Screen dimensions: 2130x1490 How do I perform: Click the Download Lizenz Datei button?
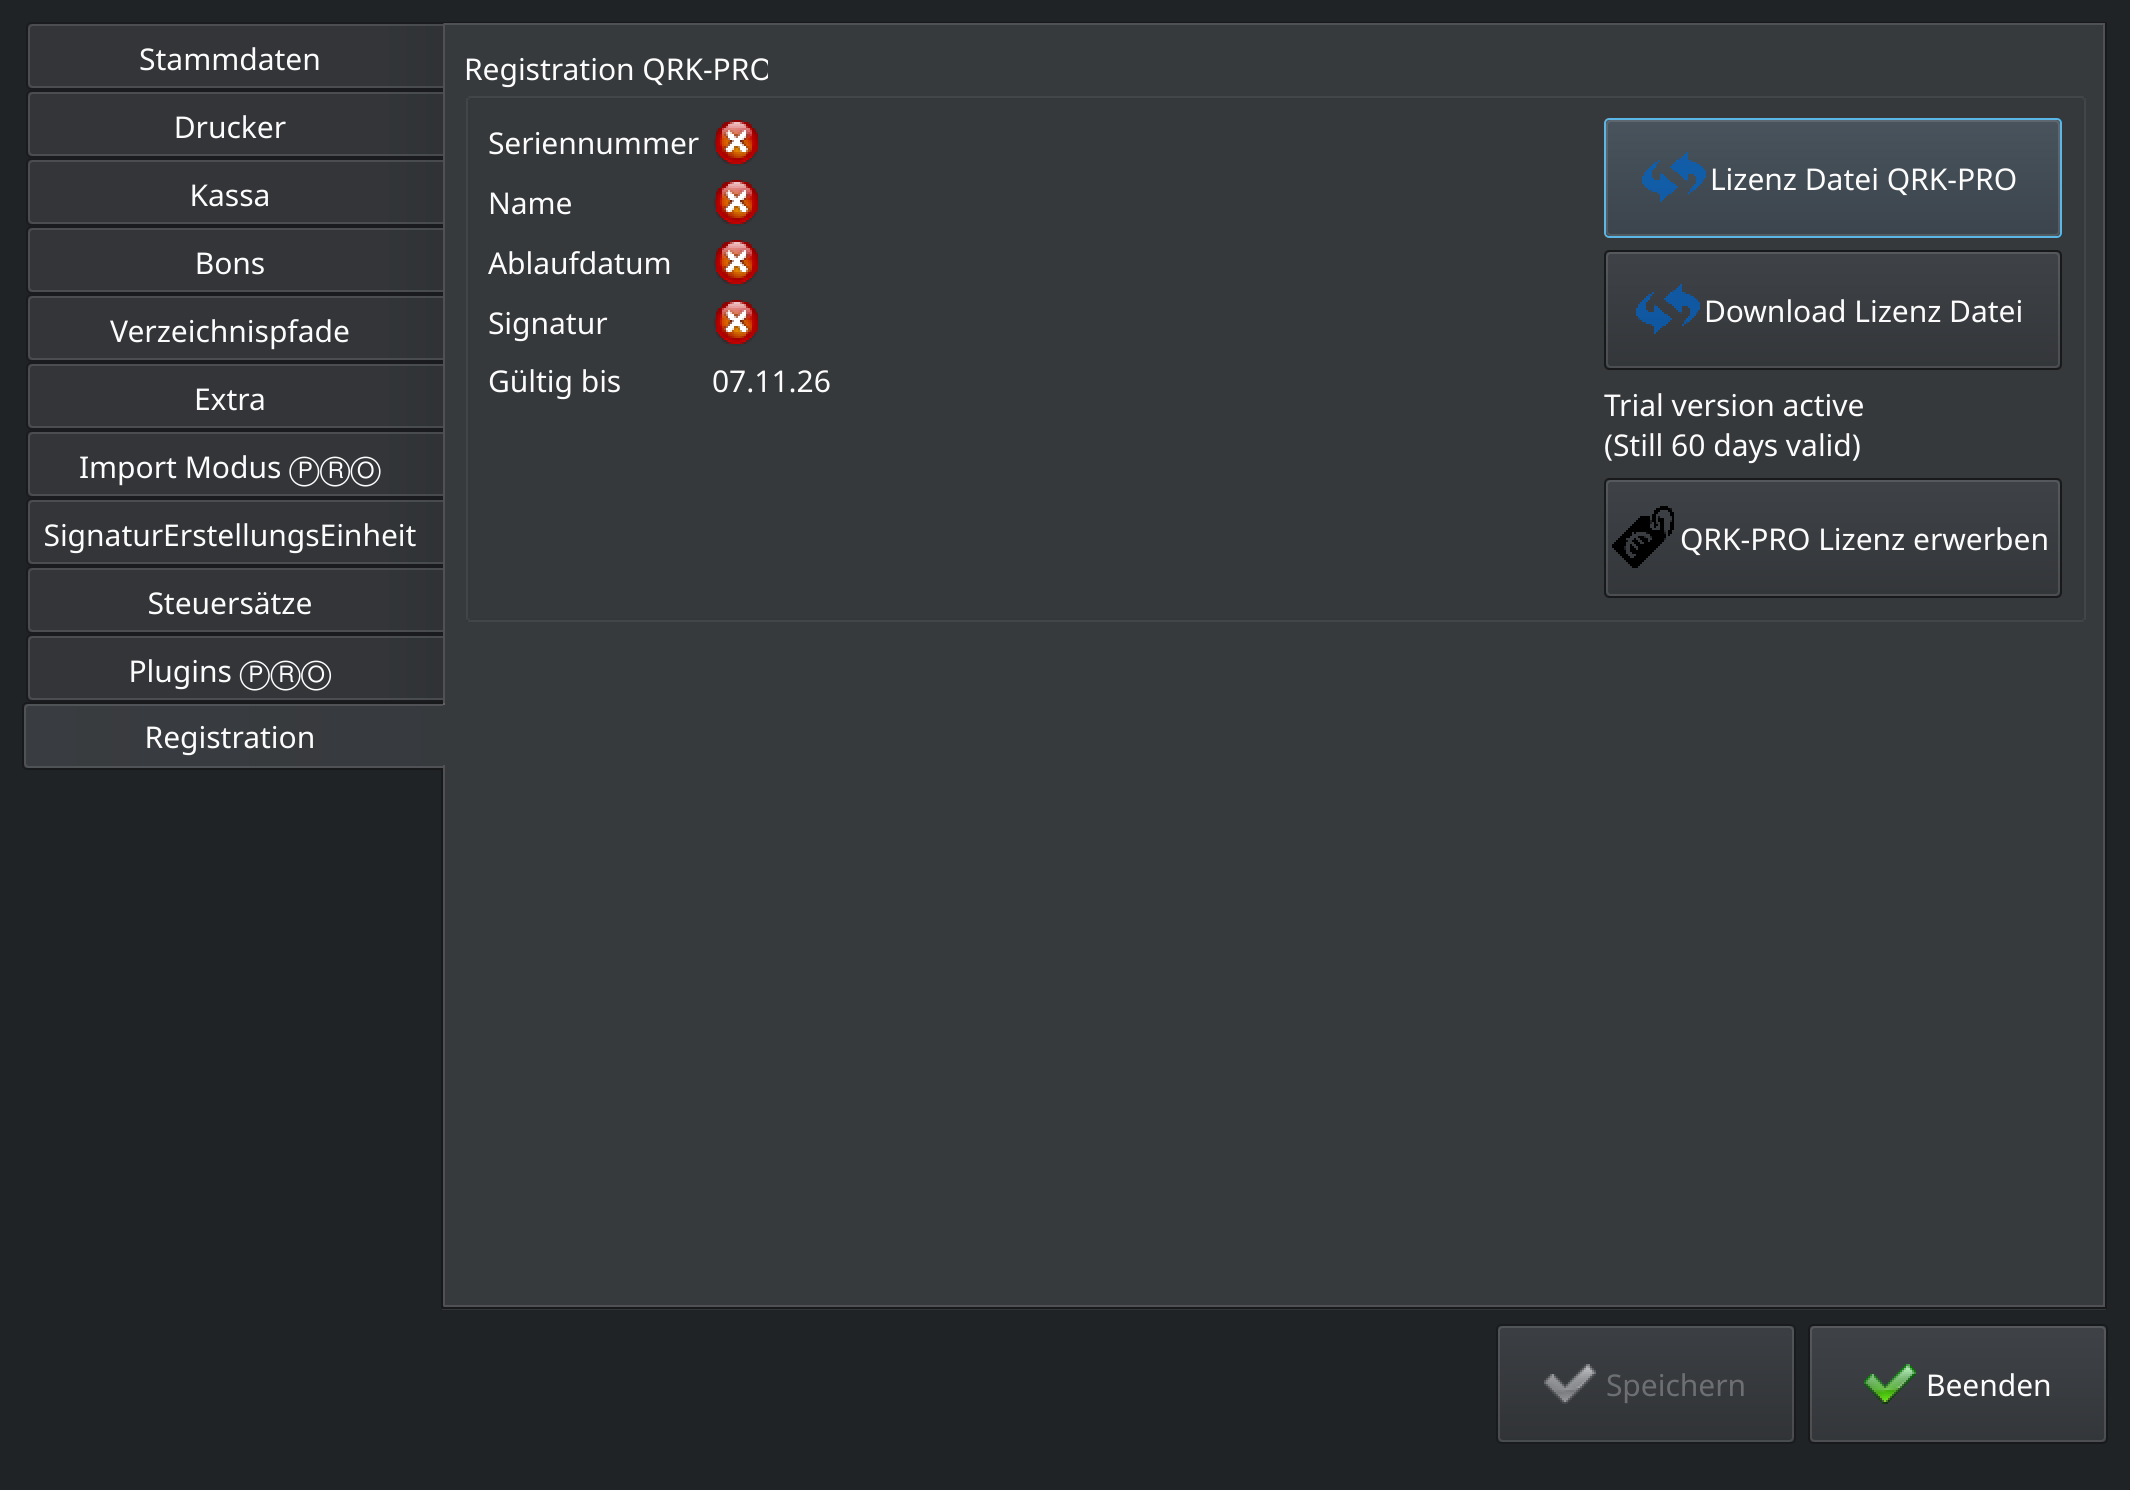pyautogui.click(x=1832, y=310)
